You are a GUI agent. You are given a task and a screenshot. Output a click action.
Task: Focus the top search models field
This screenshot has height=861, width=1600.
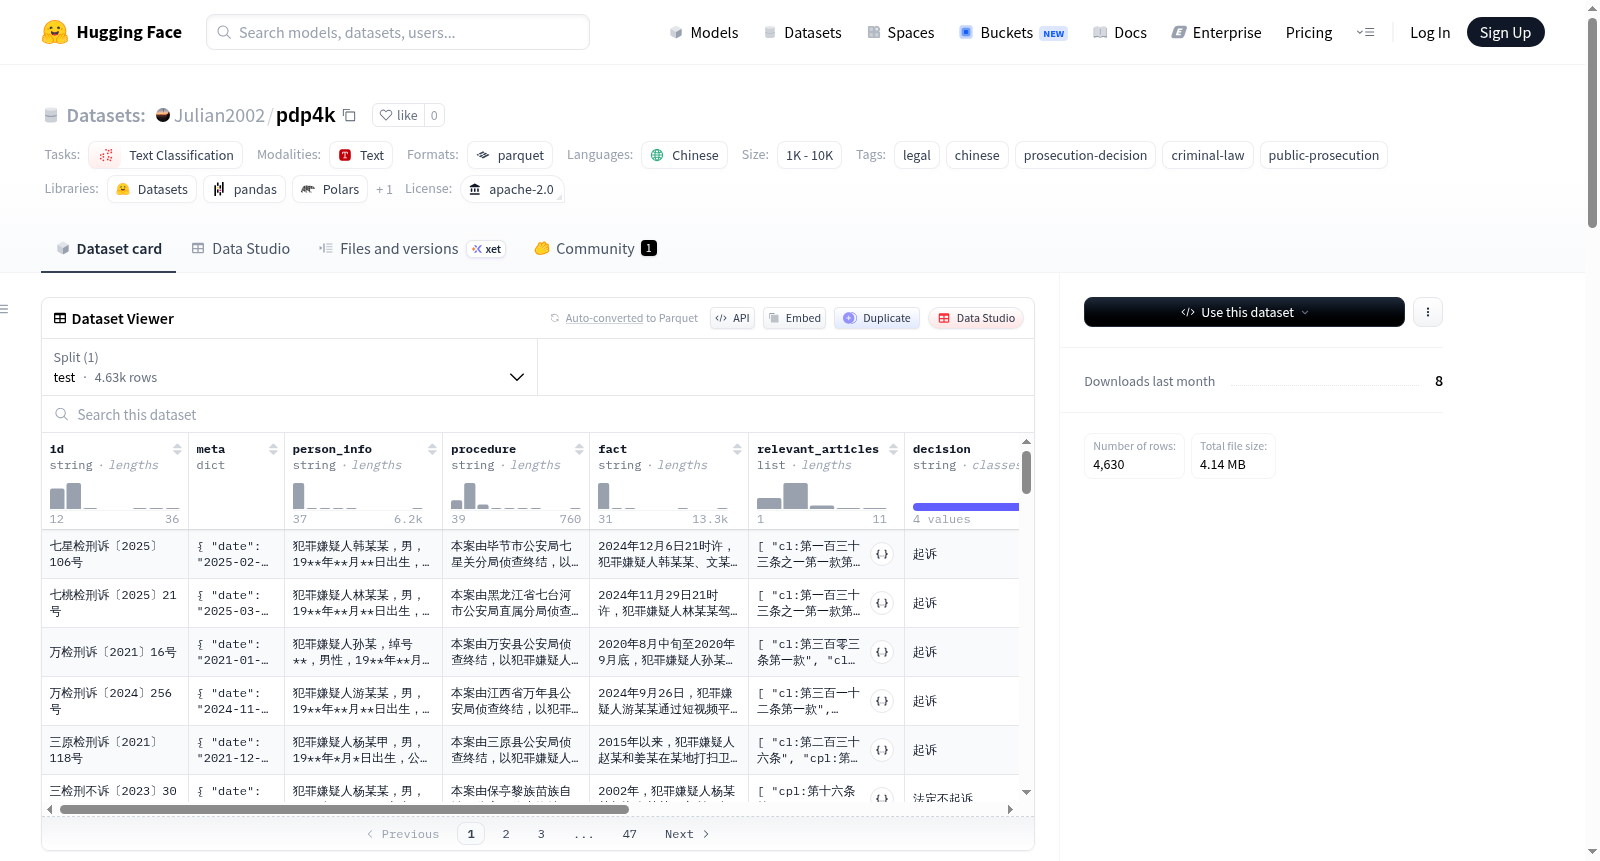tap(398, 32)
